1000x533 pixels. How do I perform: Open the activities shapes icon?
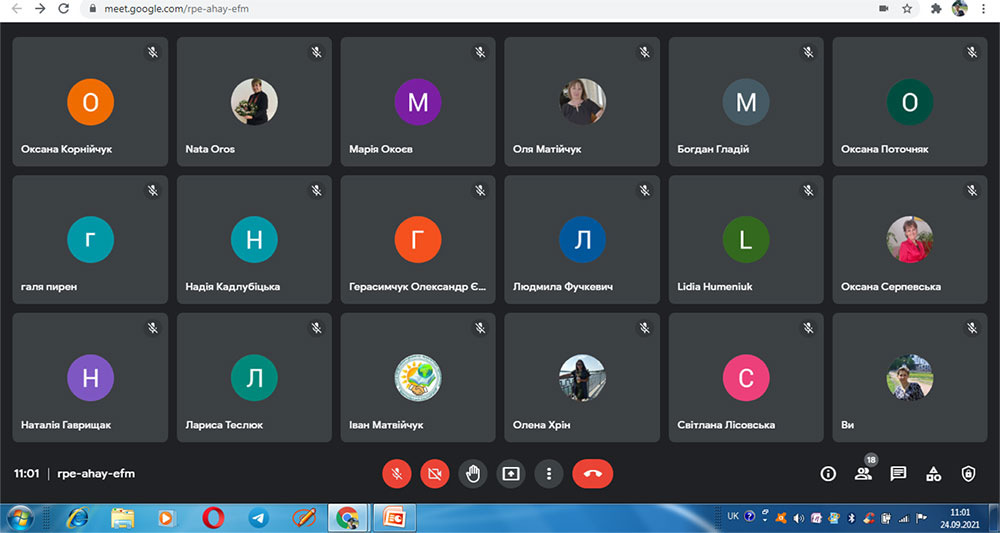tap(933, 474)
